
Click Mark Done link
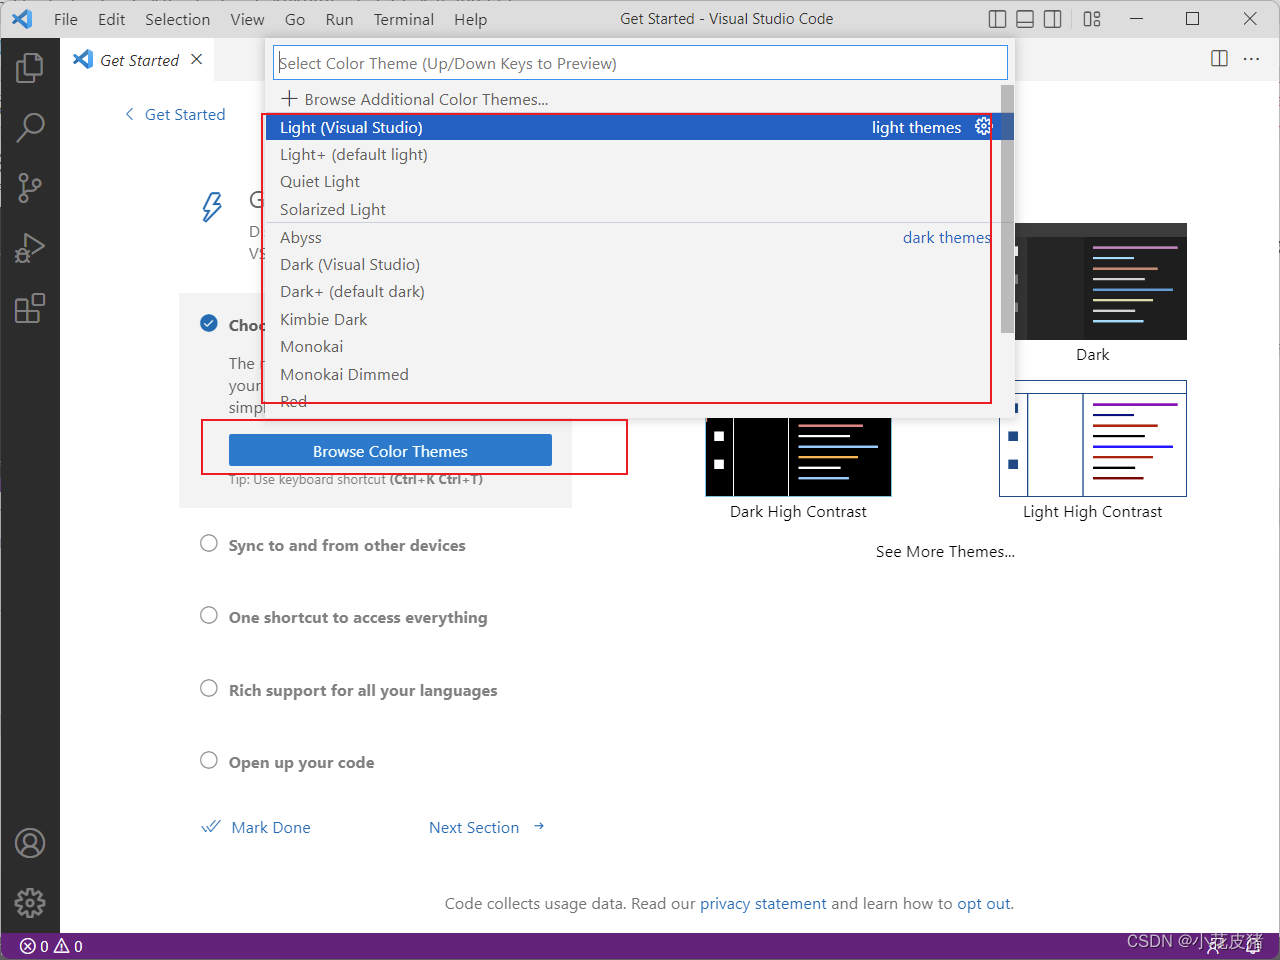(256, 827)
